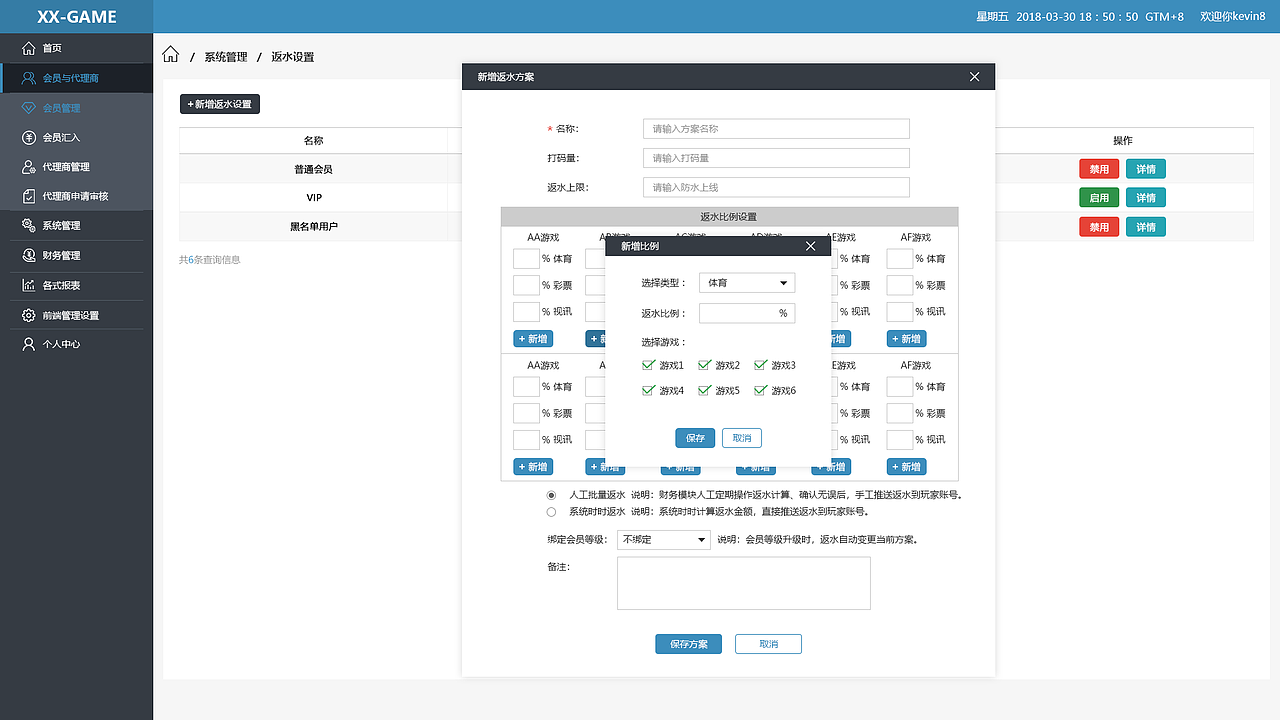Open 详情 for the VIP row
Screen dimensions: 1280x720
[1146, 198]
